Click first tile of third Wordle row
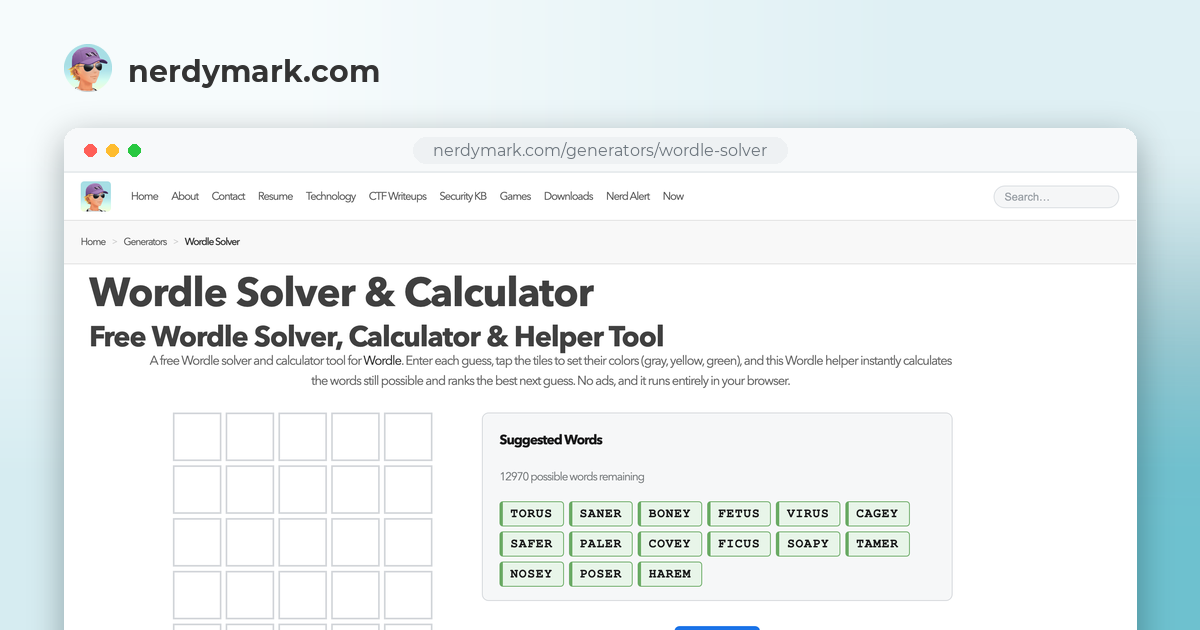1200x630 pixels. (197, 543)
